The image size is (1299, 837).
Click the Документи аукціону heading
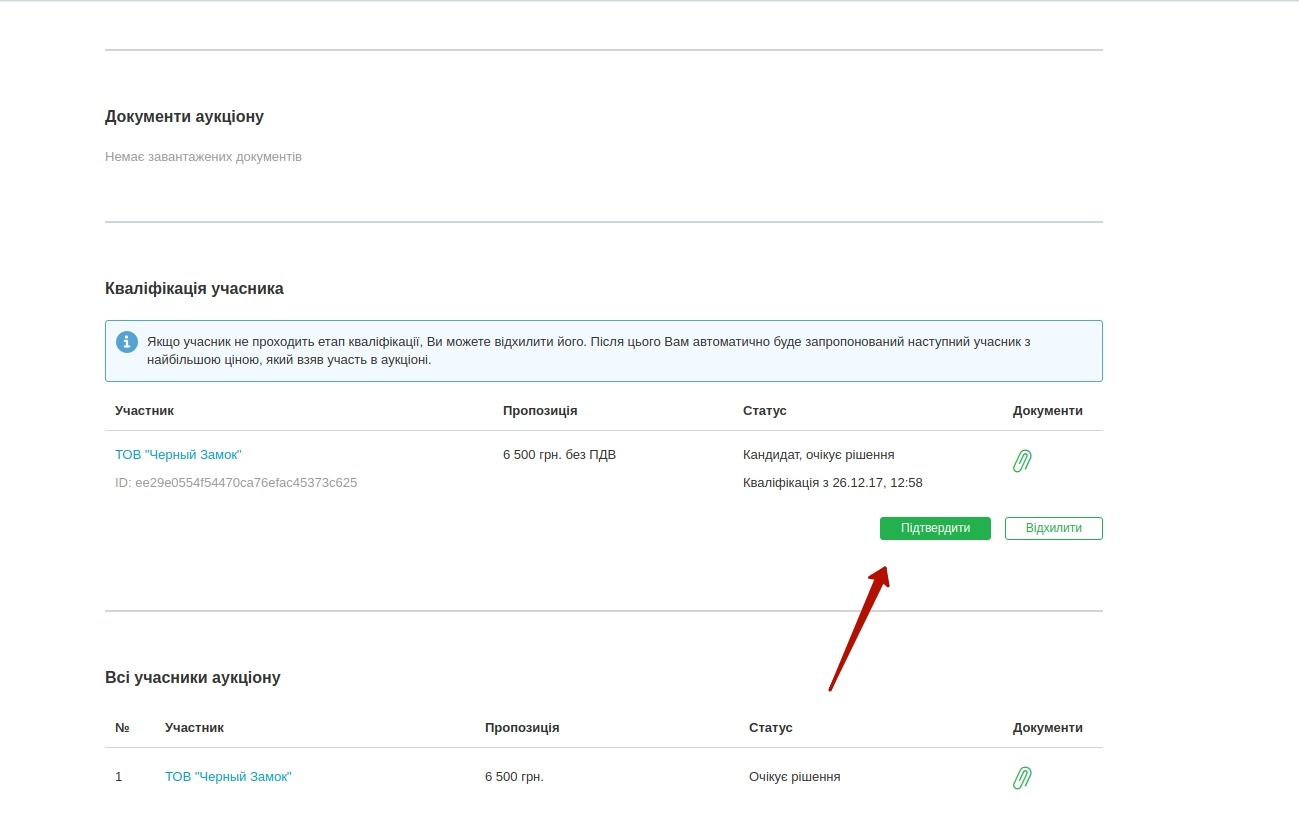click(184, 117)
